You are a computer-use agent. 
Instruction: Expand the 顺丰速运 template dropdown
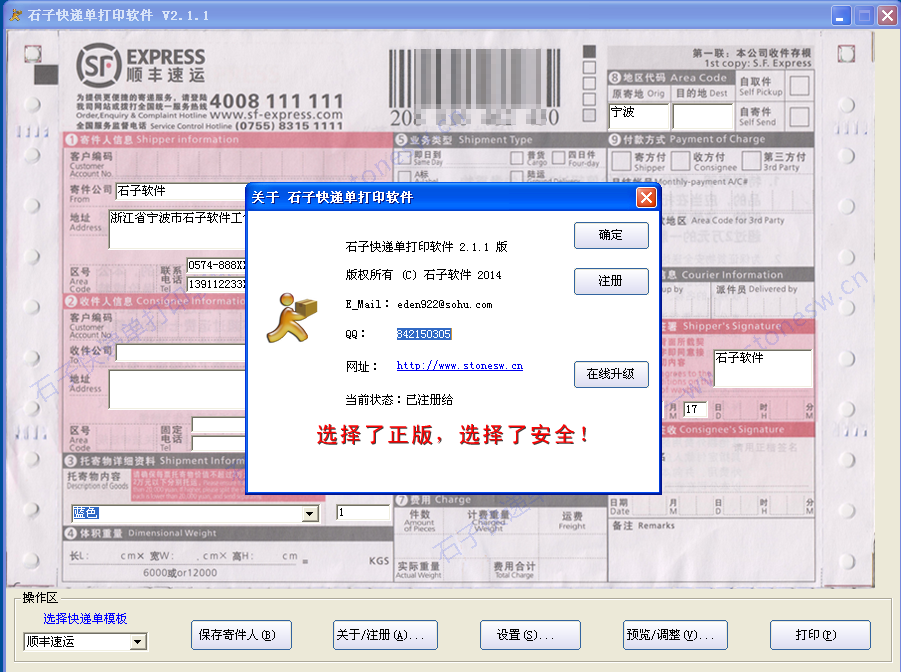(138, 642)
